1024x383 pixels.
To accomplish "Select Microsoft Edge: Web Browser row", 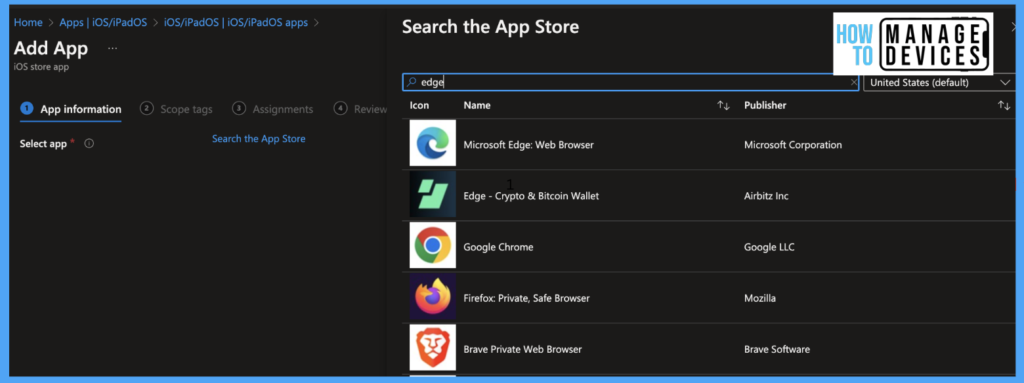I will tap(709, 144).
